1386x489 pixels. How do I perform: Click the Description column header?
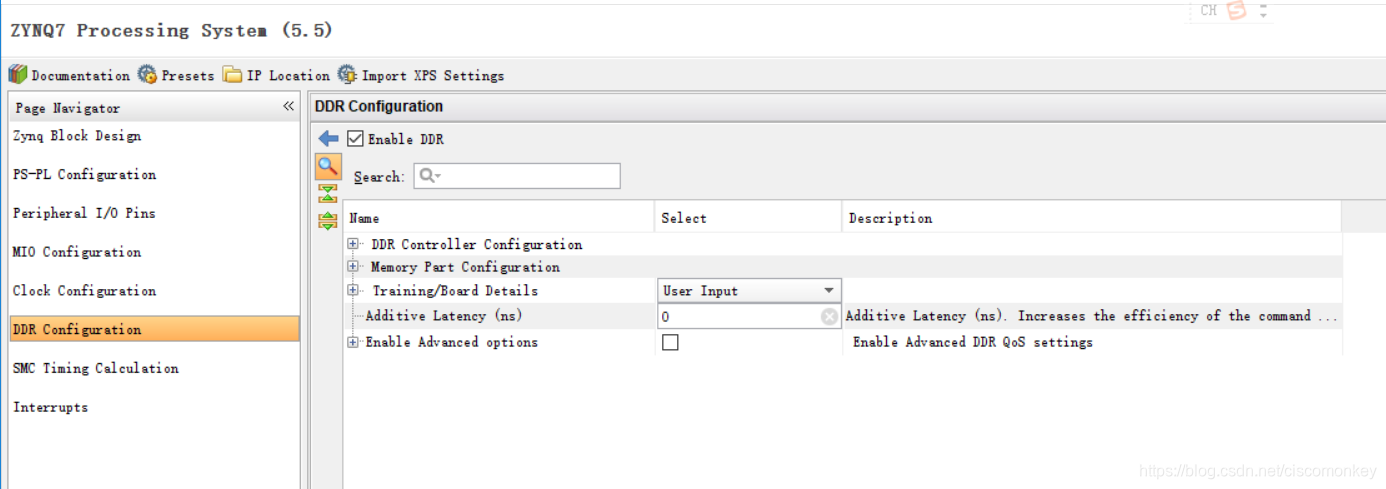pyautogui.click(x=890, y=218)
